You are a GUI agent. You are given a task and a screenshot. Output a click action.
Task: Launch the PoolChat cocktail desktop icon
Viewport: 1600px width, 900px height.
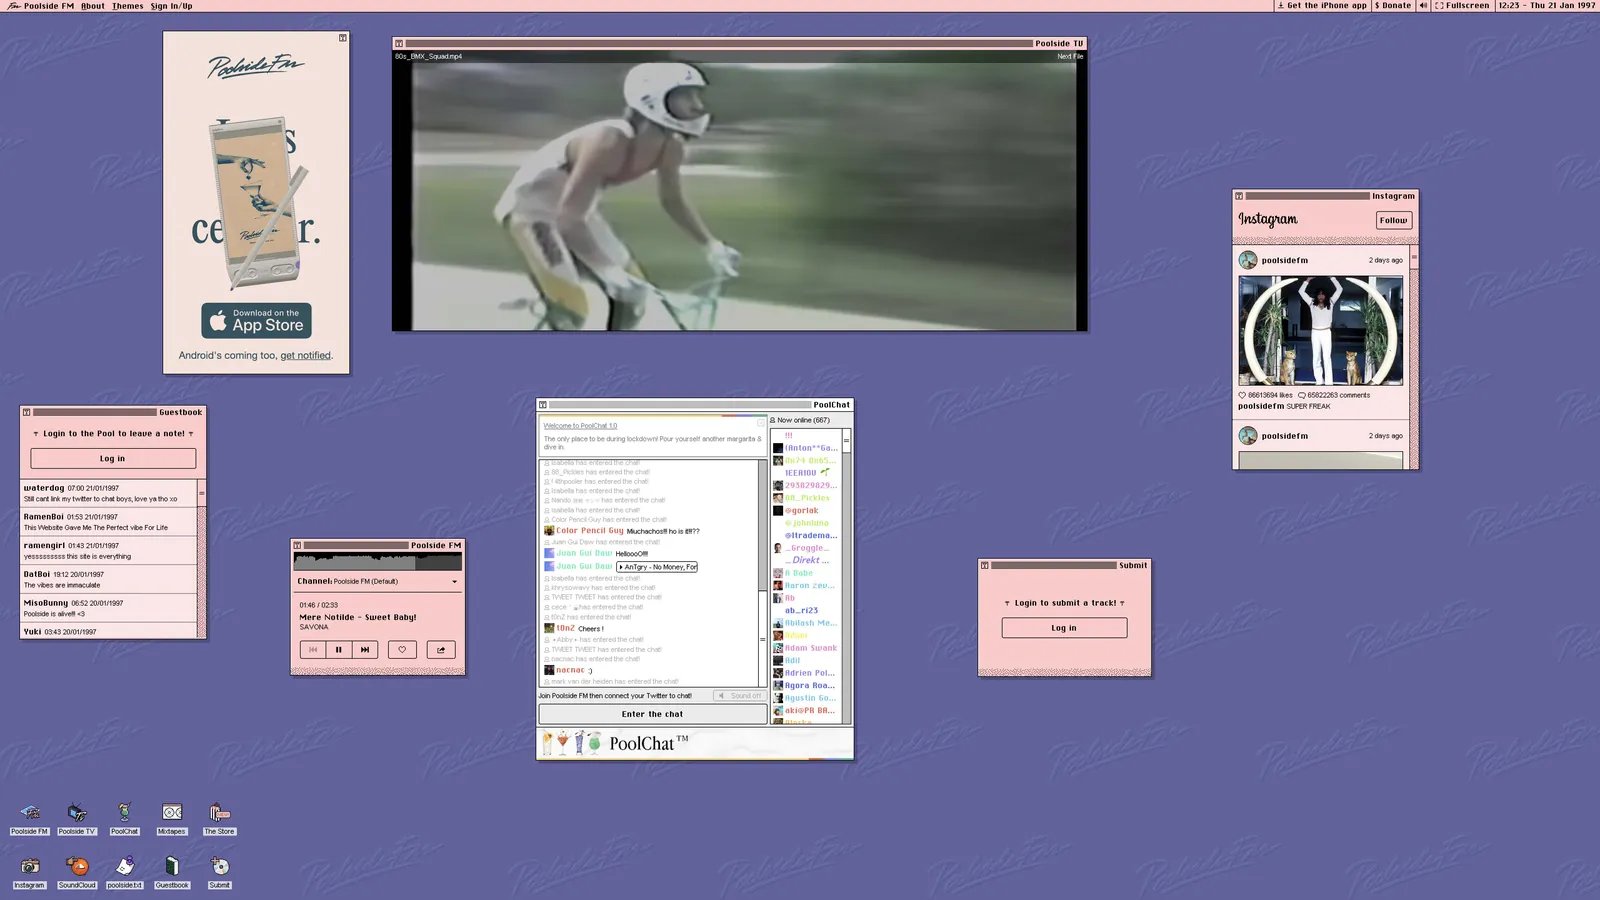124,818
